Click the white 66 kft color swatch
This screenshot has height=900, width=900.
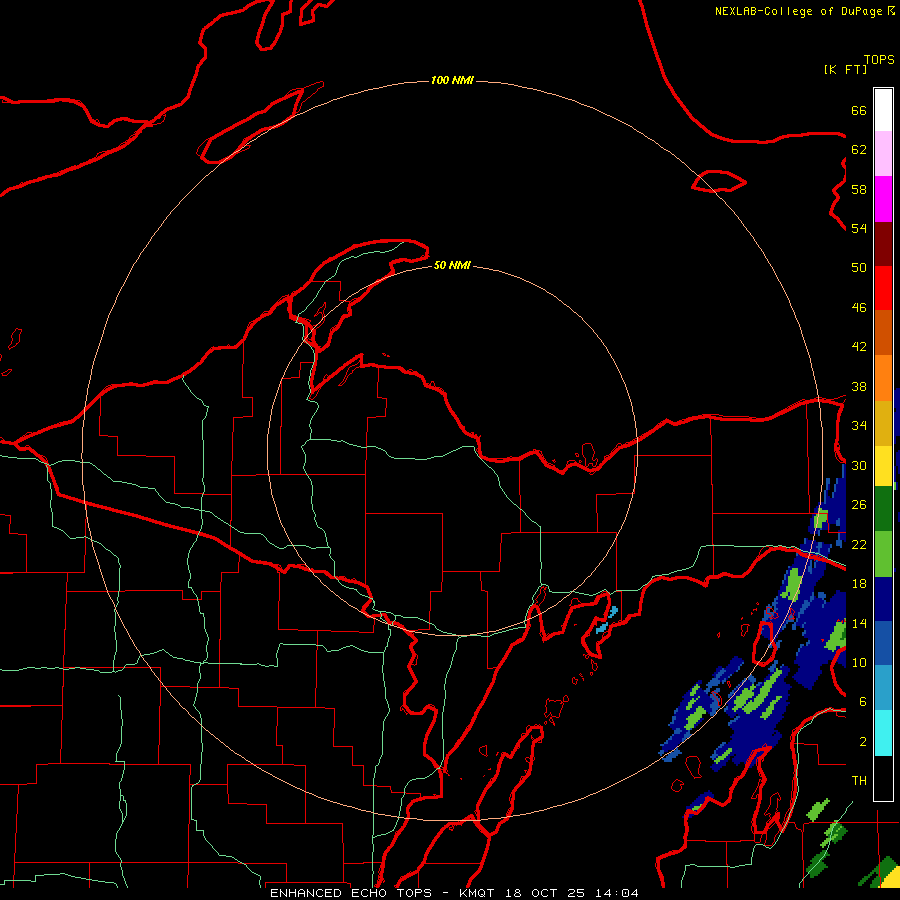point(883,110)
